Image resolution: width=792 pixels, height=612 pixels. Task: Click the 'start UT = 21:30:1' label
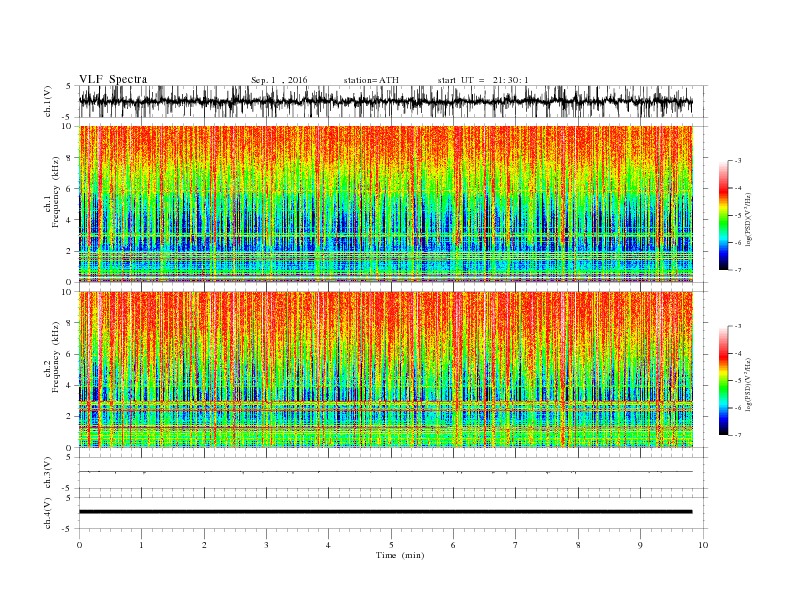483,80
